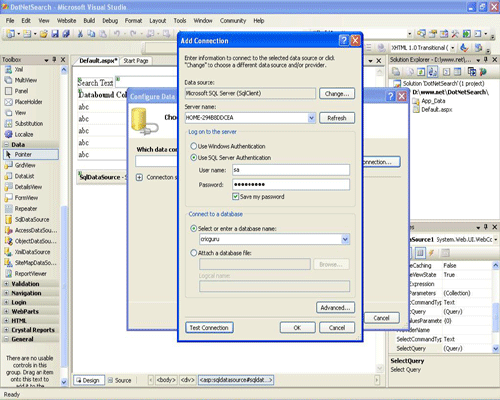Viewport: 500px width, 400px height.
Task: Click View Designer icon in Solution Explorer
Action: pyautogui.click(x=458, y=72)
